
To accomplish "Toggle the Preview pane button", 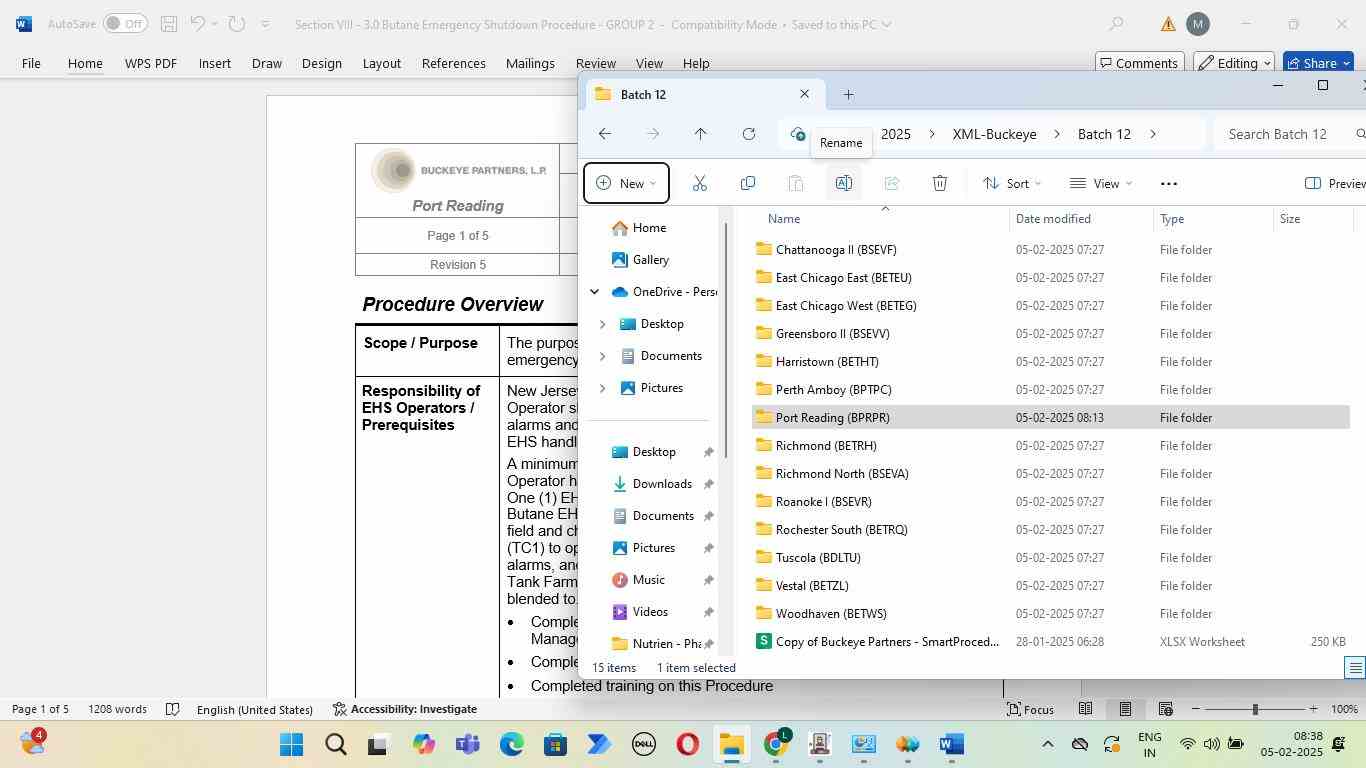I will click(1334, 183).
